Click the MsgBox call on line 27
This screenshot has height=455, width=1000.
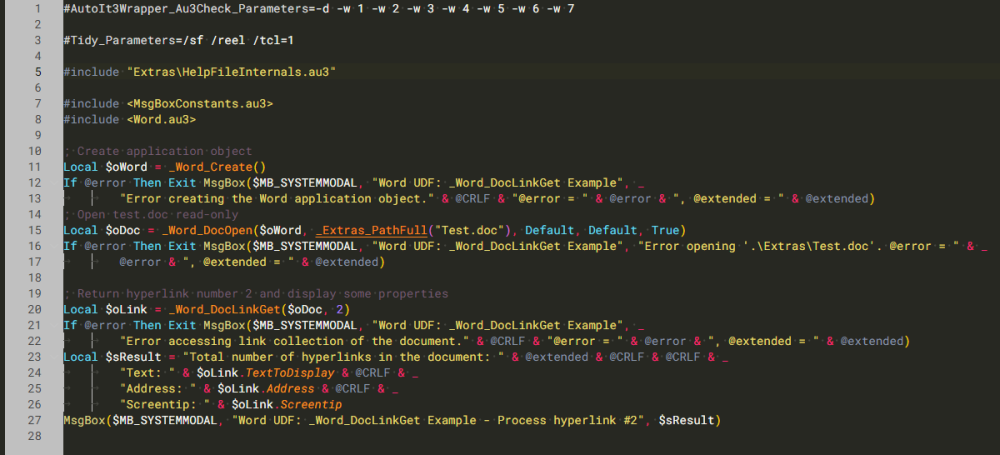tap(84, 421)
